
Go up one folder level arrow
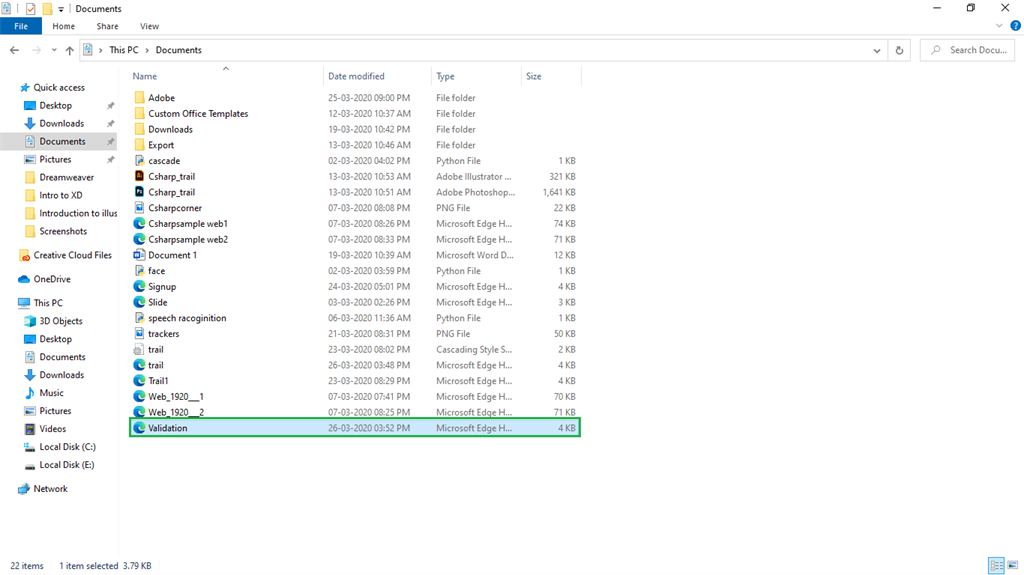coord(69,50)
